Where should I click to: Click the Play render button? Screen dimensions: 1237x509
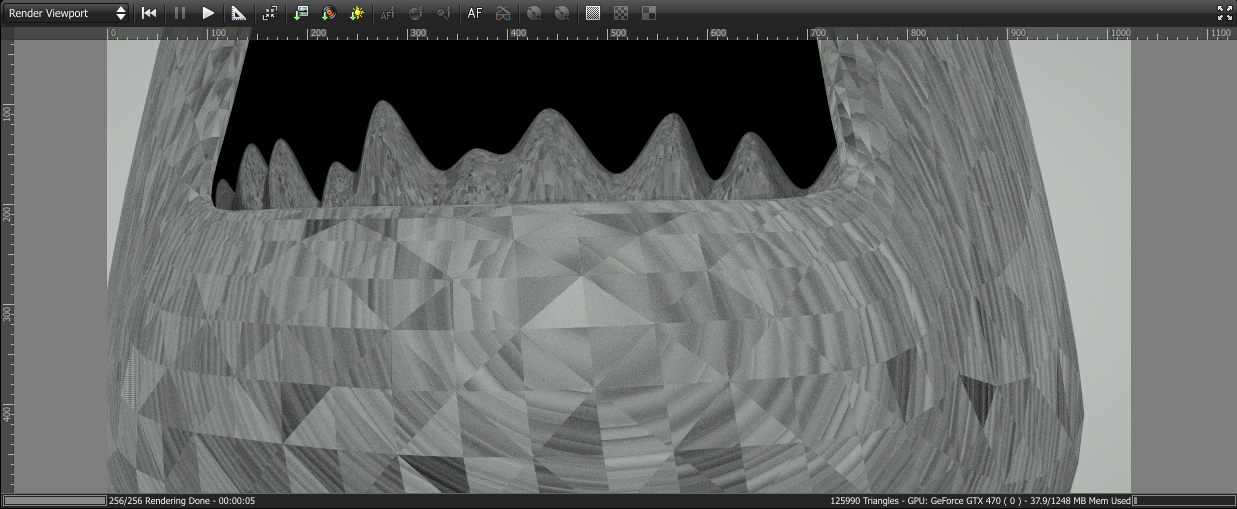coord(208,13)
